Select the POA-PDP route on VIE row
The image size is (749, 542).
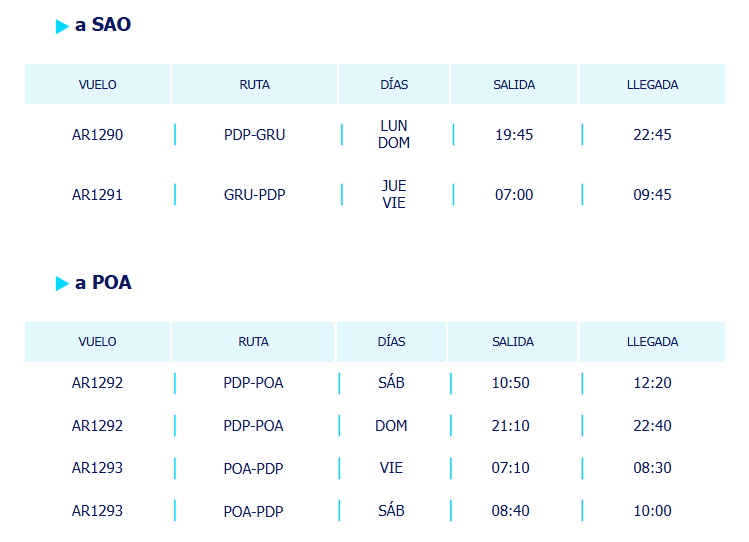(254, 468)
